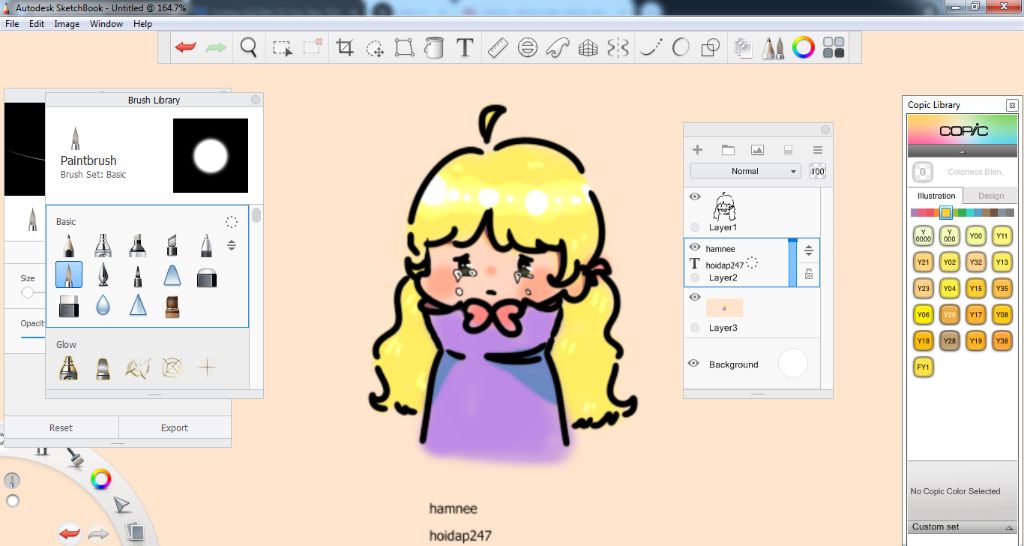The height and width of the screenshot is (546, 1024).
Task: Expand the Custom set arrow
Action: tap(1009, 527)
